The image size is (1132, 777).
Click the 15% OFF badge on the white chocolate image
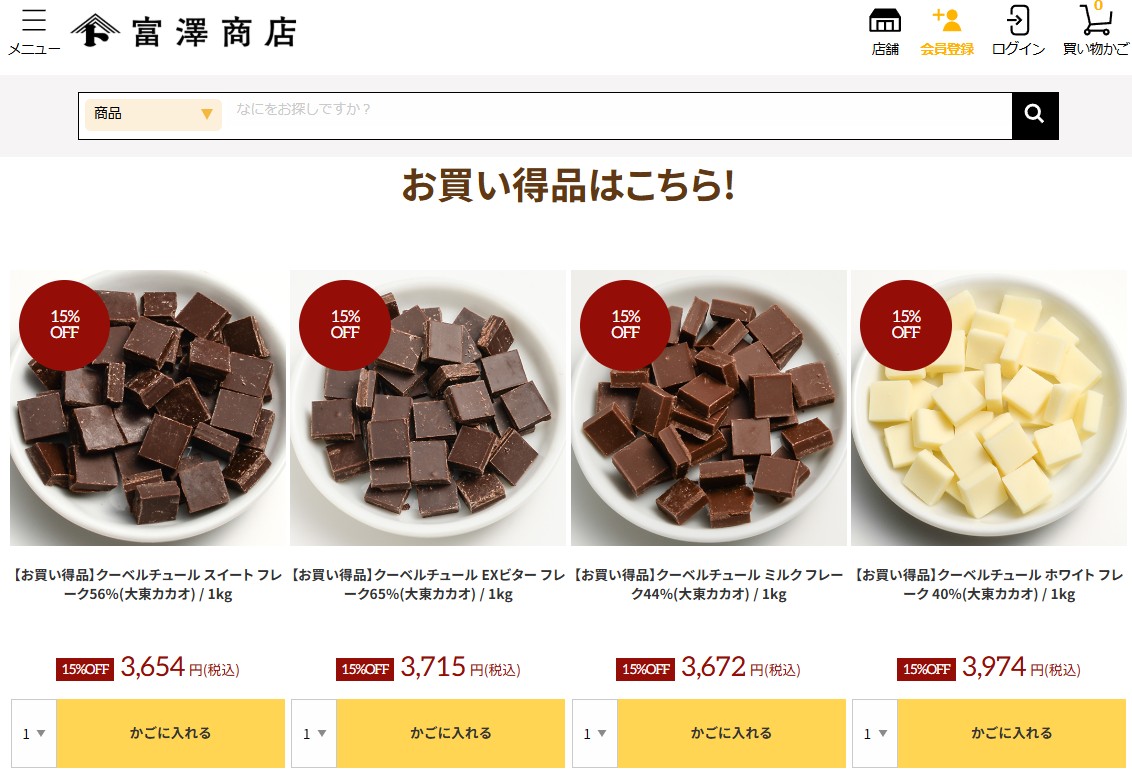coord(906,325)
